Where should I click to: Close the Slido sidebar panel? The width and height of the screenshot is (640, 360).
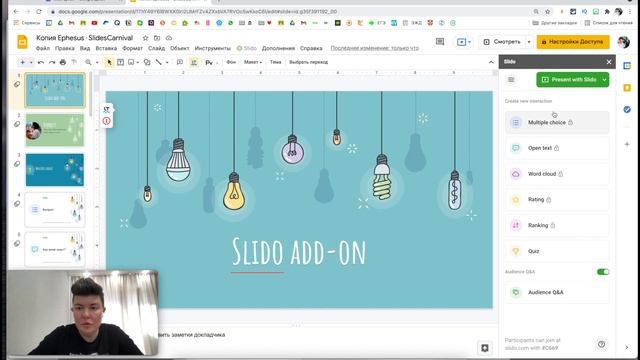coord(609,62)
